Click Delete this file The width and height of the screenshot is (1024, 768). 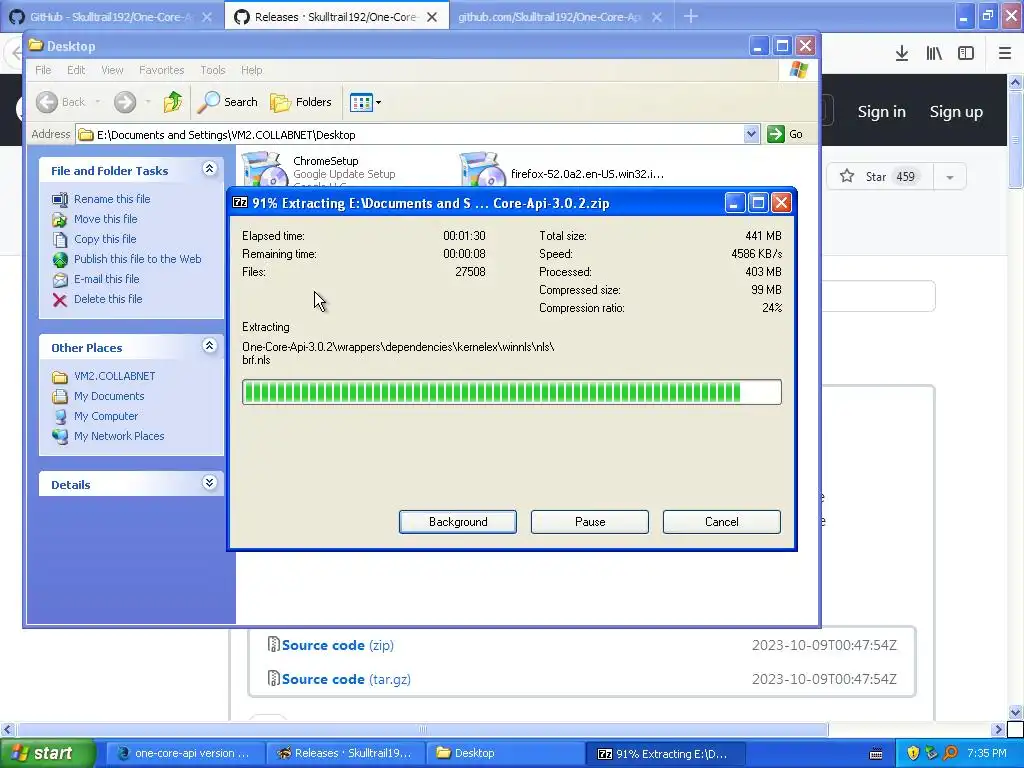pyautogui.click(x=108, y=299)
